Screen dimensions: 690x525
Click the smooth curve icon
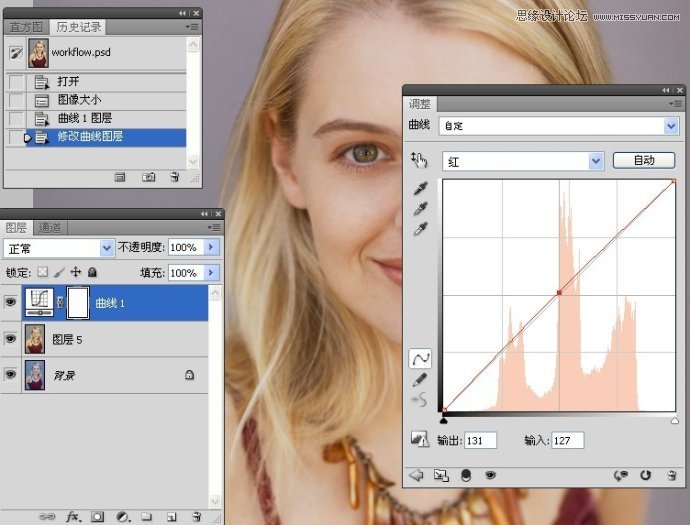tap(419, 400)
